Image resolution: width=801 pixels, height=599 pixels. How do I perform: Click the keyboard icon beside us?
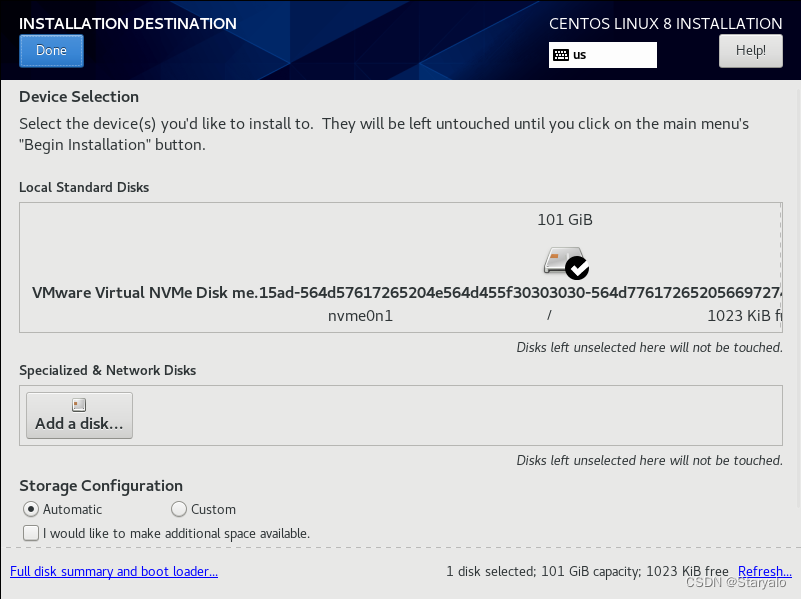coord(561,55)
